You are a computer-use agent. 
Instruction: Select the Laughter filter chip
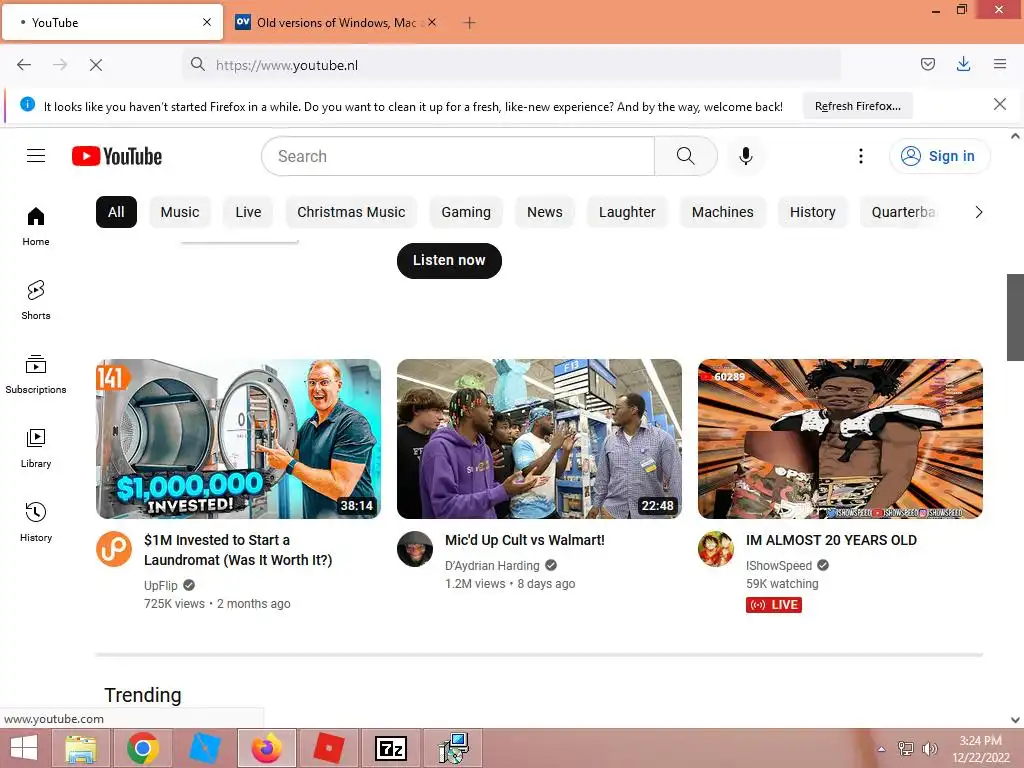click(627, 212)
